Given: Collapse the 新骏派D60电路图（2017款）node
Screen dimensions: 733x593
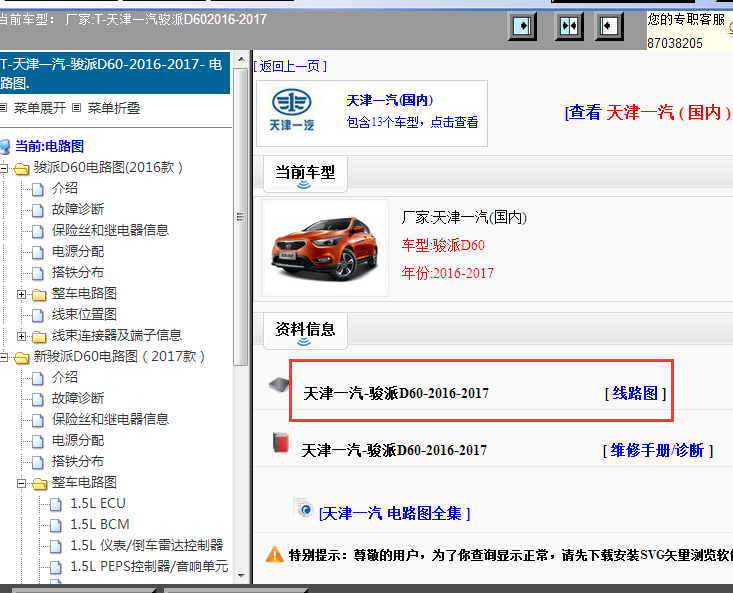Looking at the screenshot, I should click(4, 357).
